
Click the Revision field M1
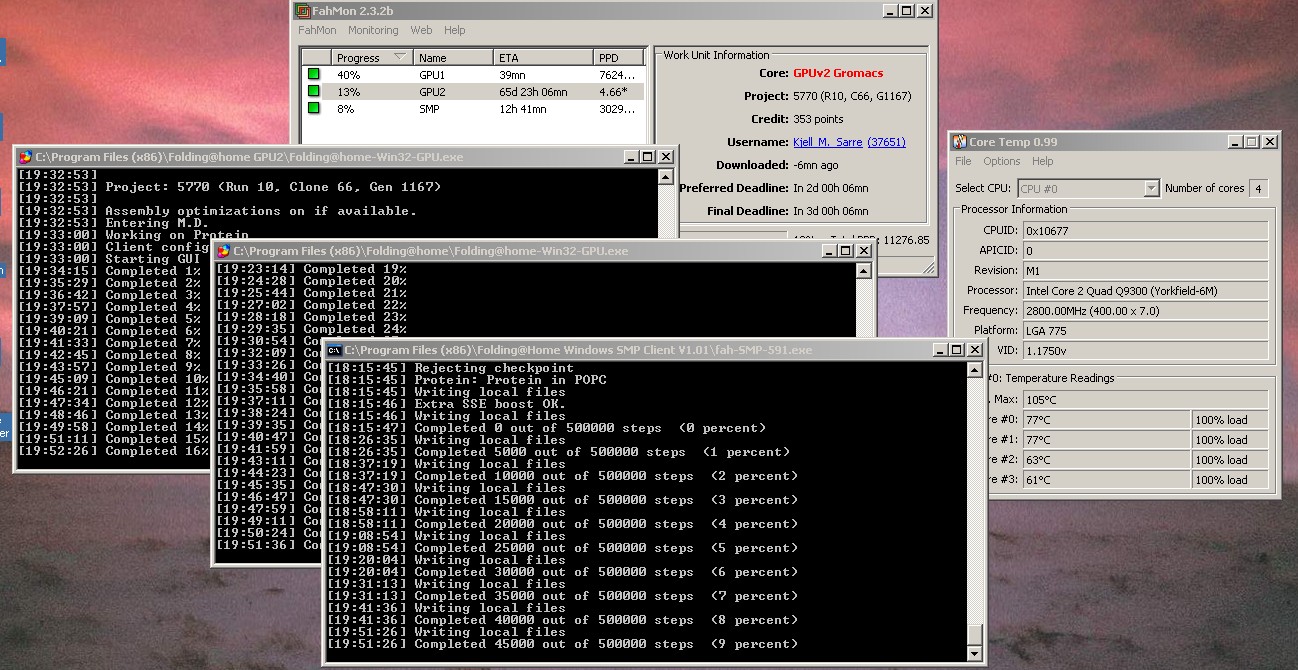[x=1145, y=271]
